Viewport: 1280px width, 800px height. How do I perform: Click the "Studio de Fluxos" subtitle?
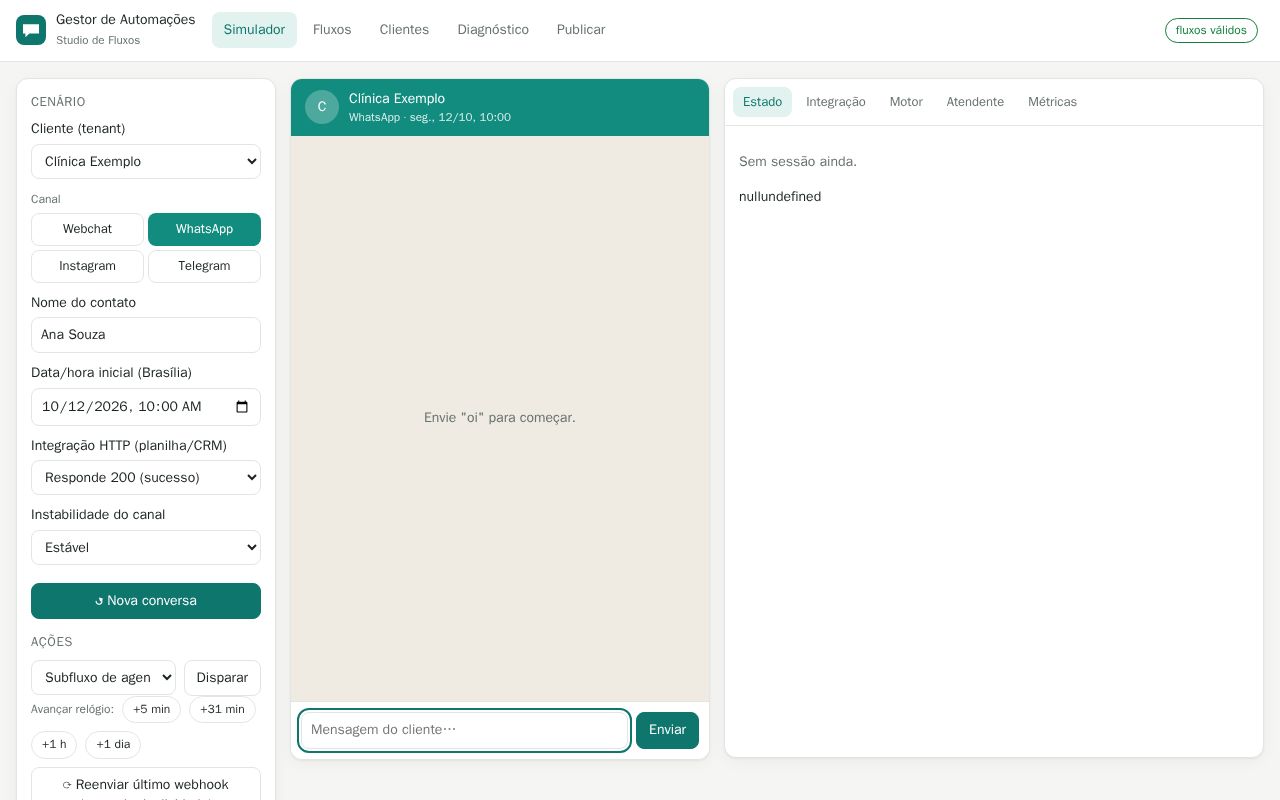(98, 41)
